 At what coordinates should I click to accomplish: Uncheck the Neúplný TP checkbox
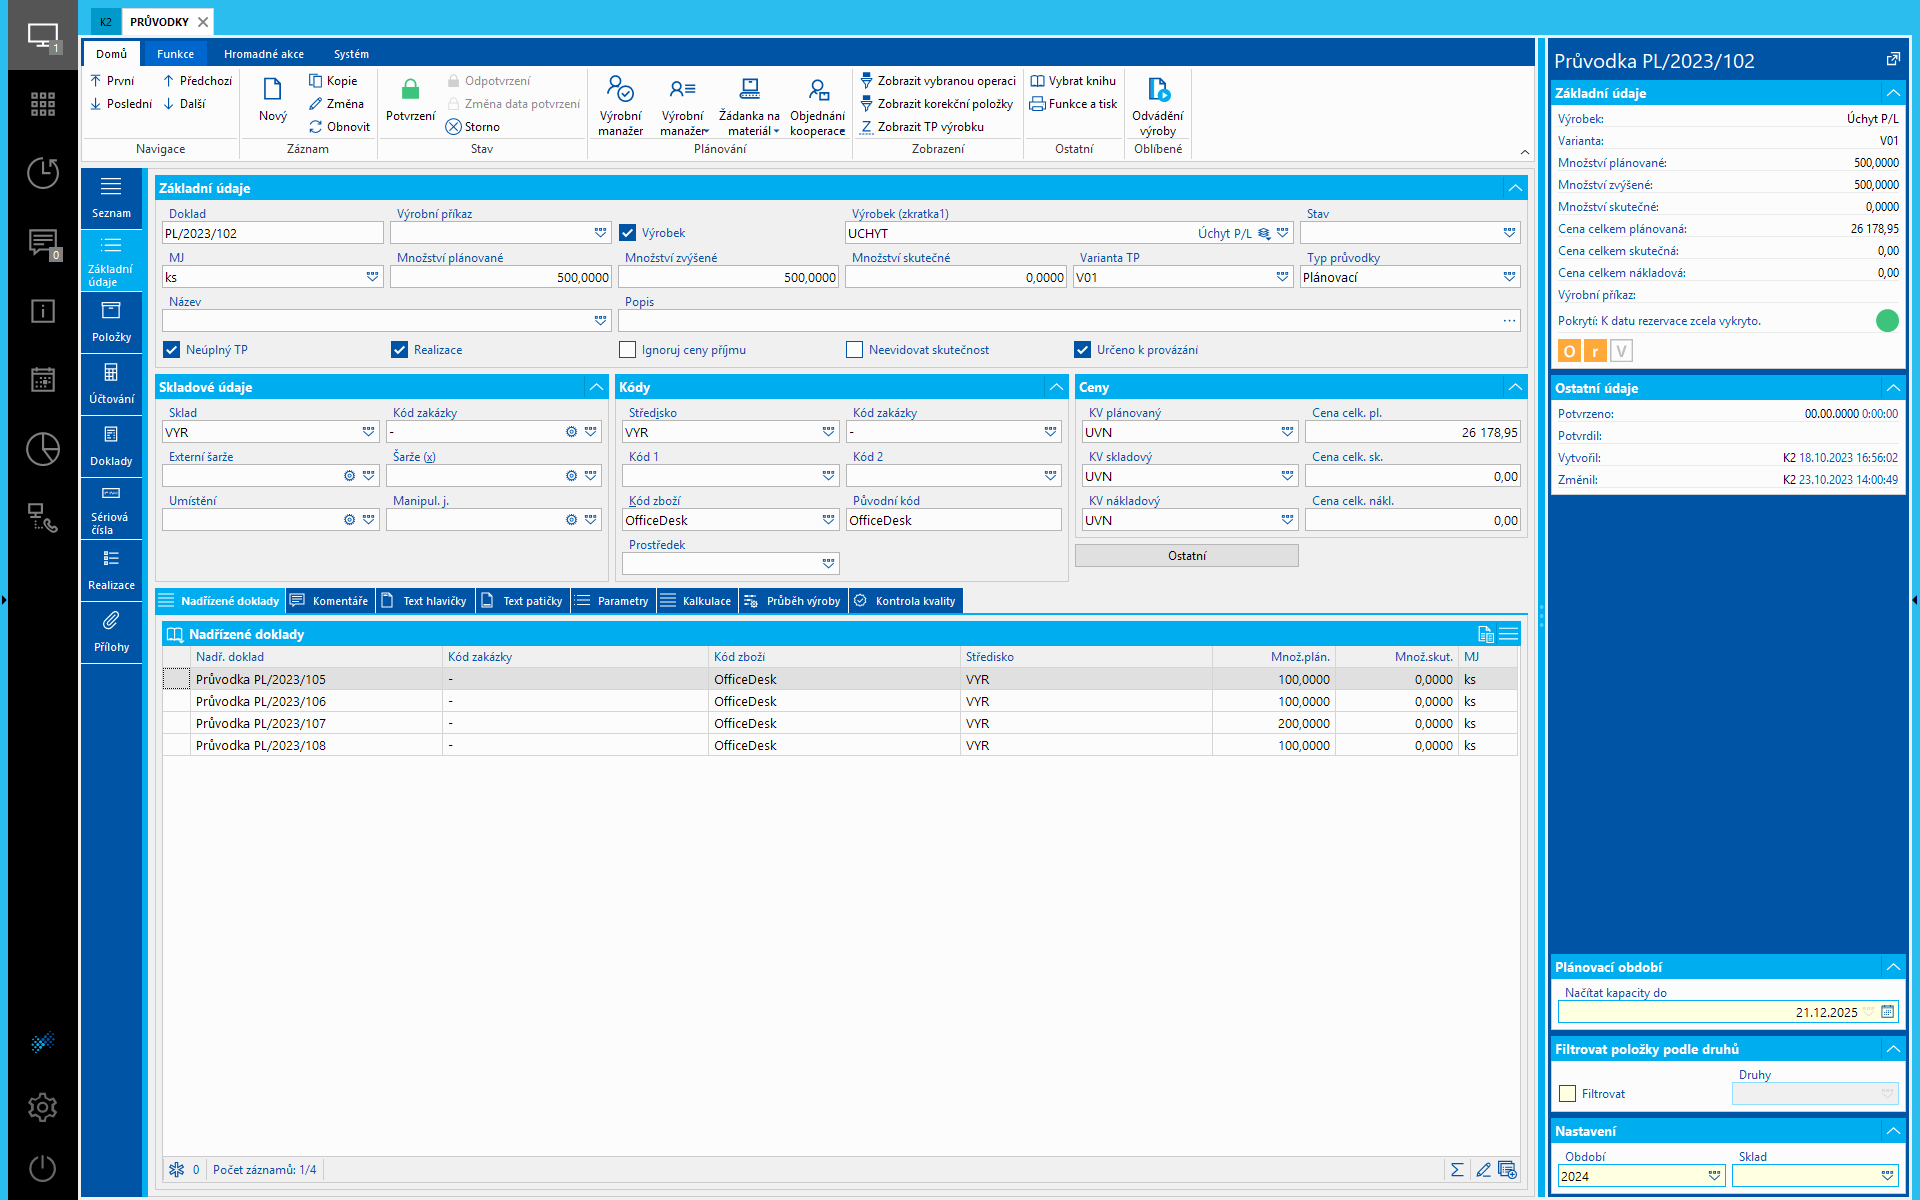coord(172,350)
